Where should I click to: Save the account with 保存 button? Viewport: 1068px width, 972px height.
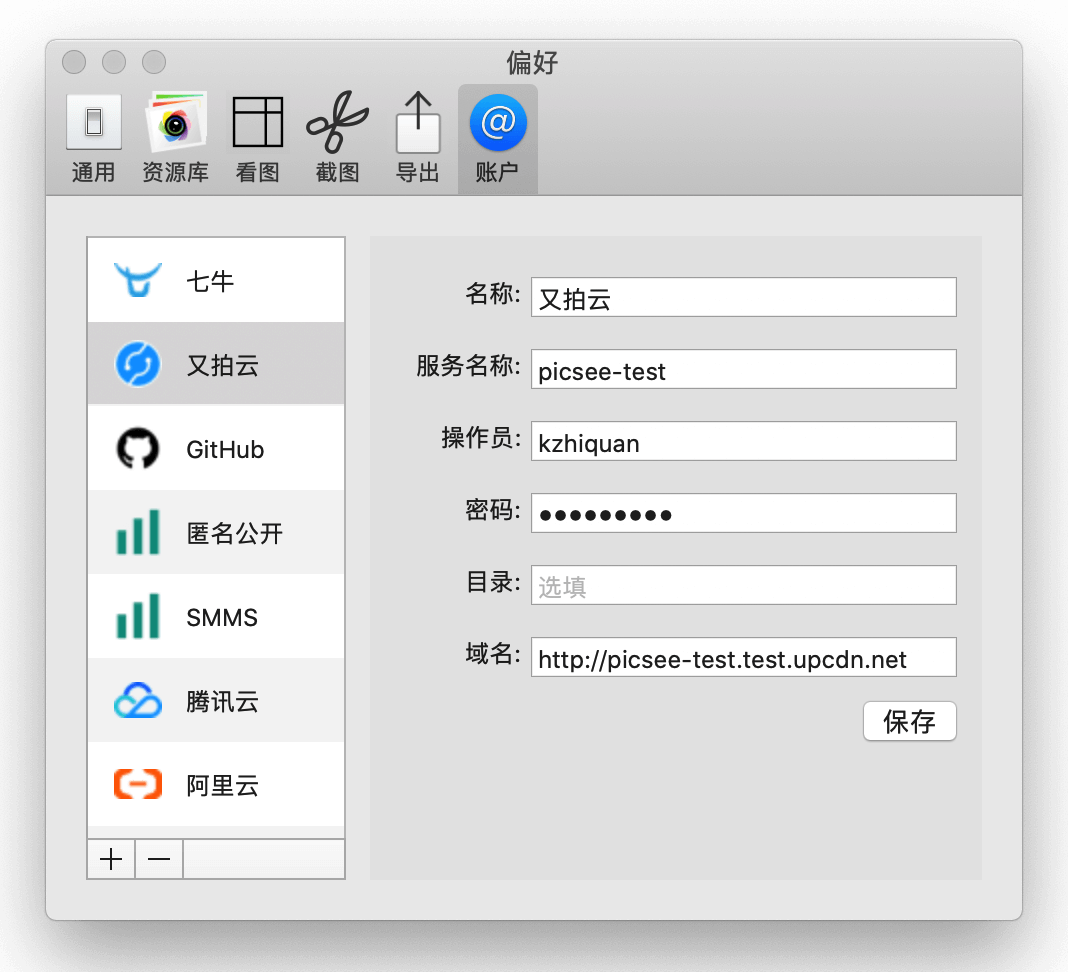pyautogui.click(x=909, y=721)
